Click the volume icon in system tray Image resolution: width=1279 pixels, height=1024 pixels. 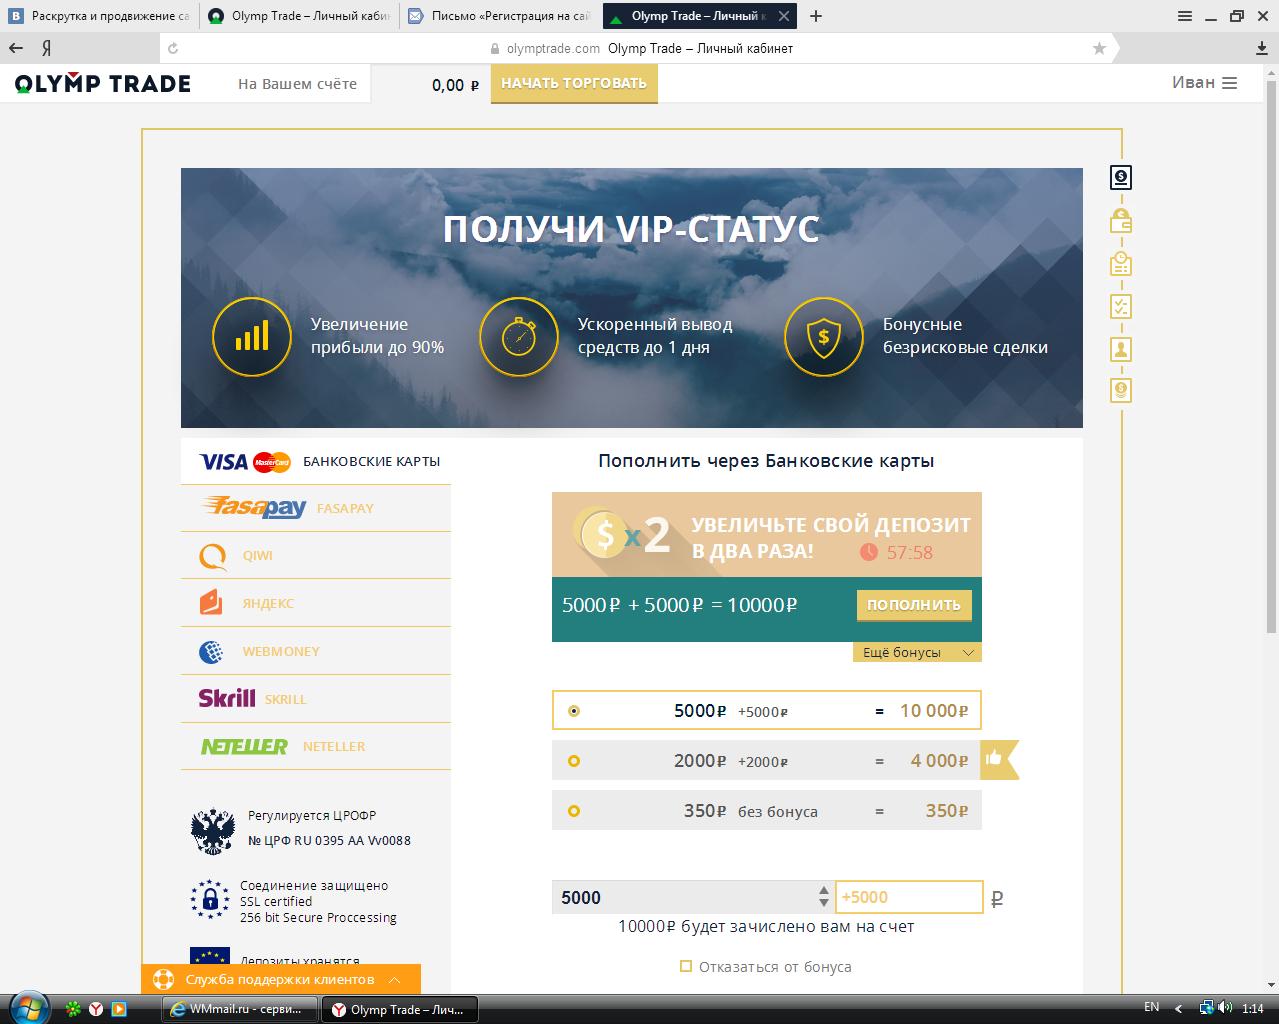point(1226,1008)
